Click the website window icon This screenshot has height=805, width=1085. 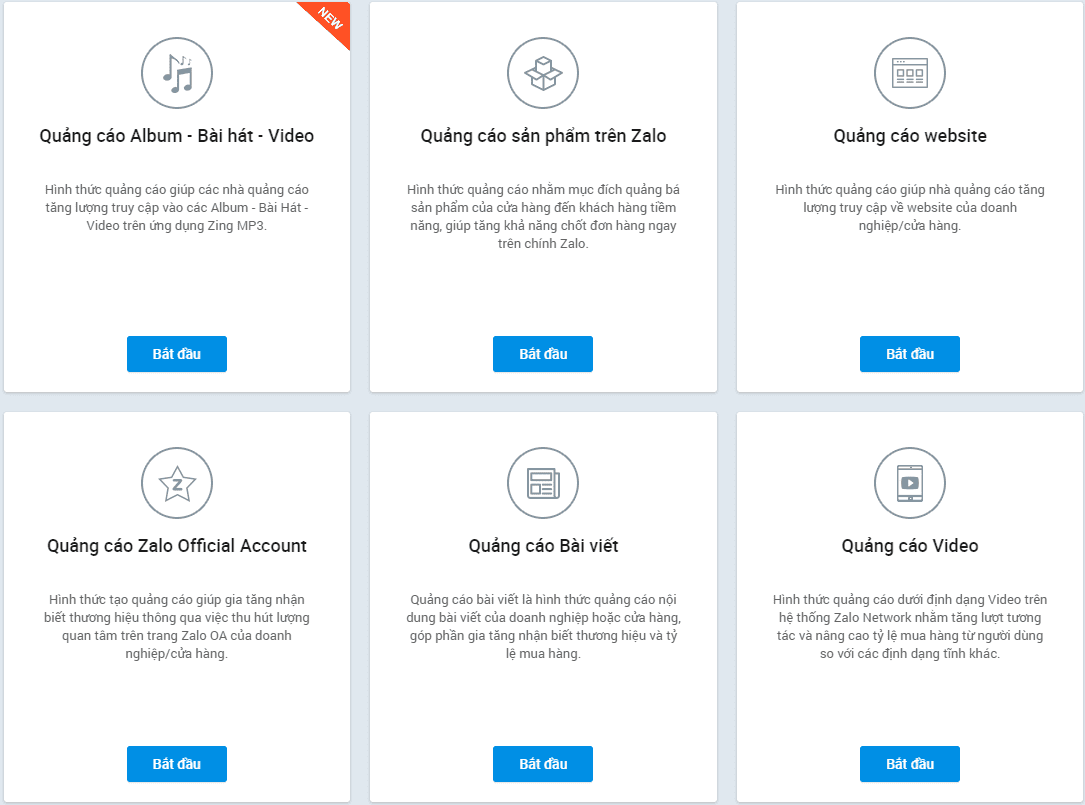tap(910, 73)
